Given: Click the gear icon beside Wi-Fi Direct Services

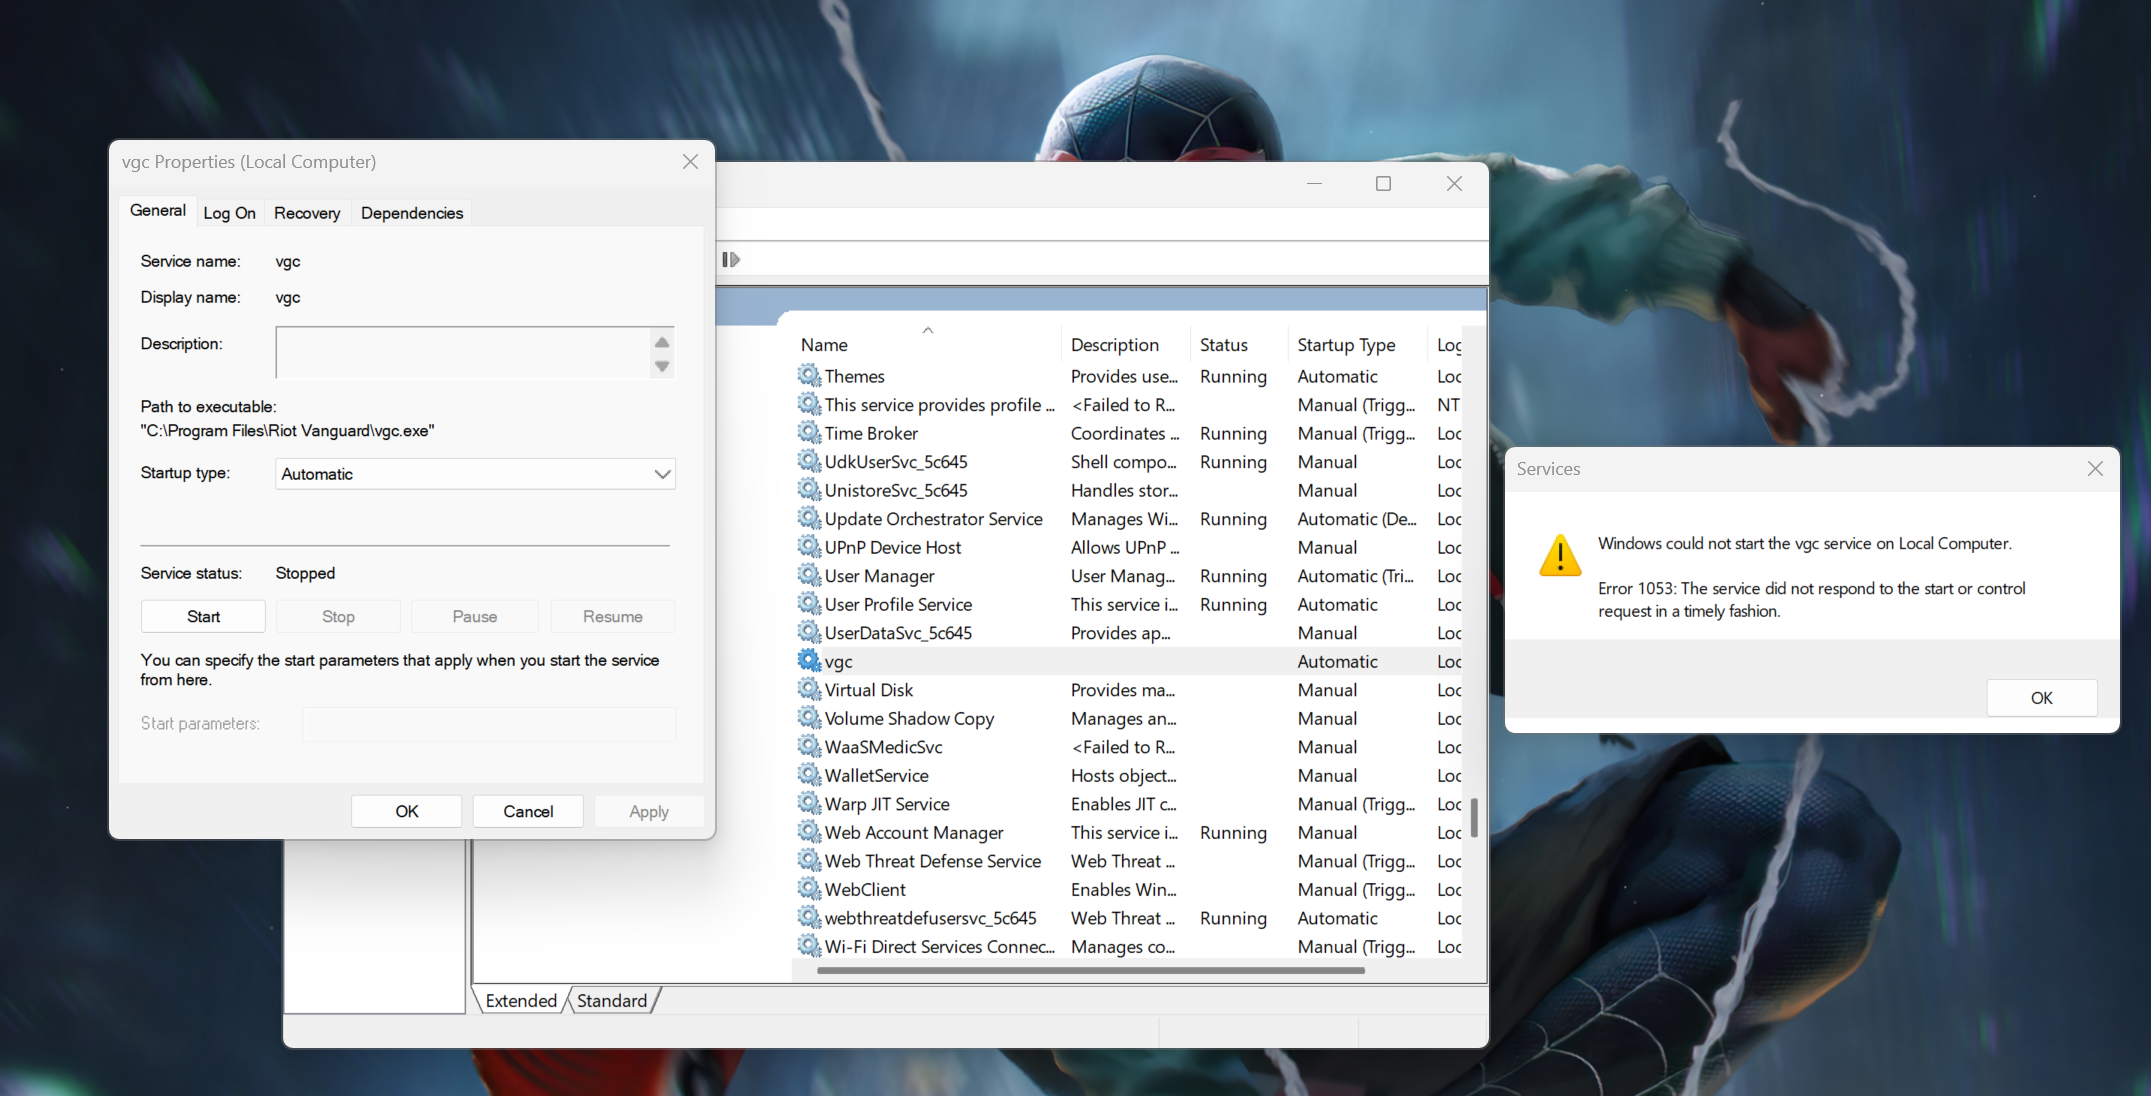Looking at the screenshot, I should (809, 946).
